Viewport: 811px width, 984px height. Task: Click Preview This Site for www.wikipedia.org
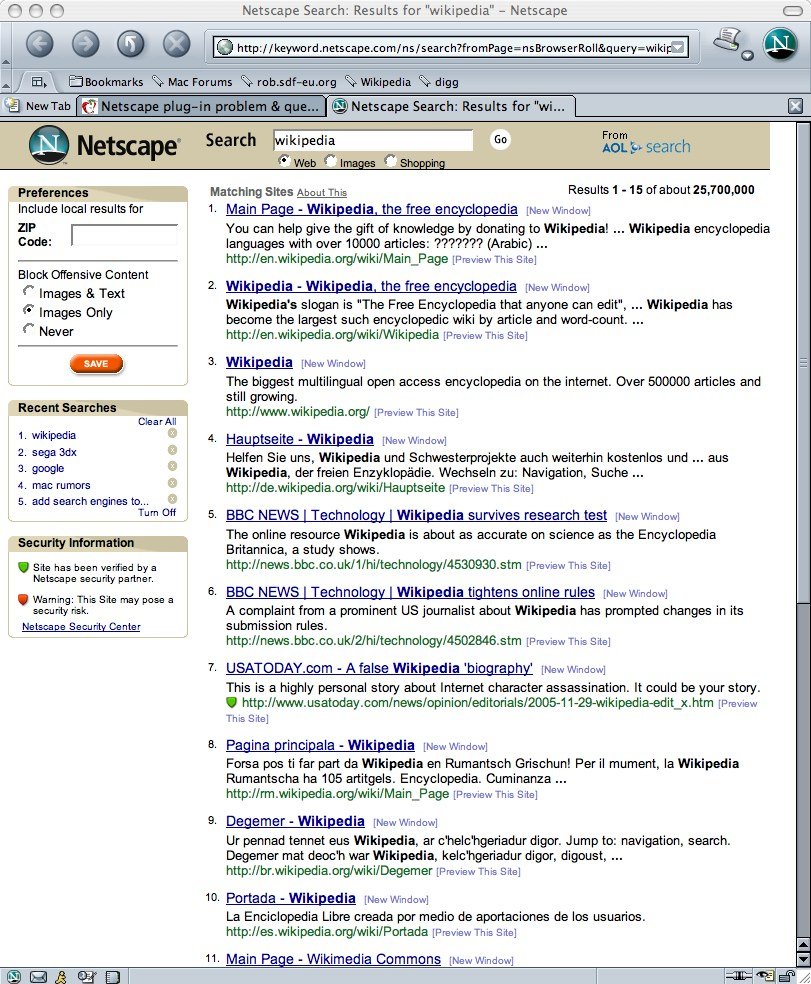coord(416,412)
